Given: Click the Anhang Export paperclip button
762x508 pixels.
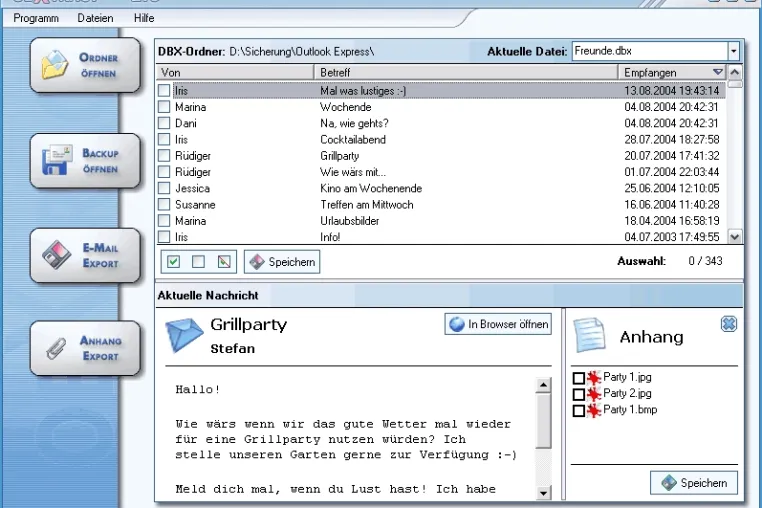Looking at the screenshot, I should point(85,348).
